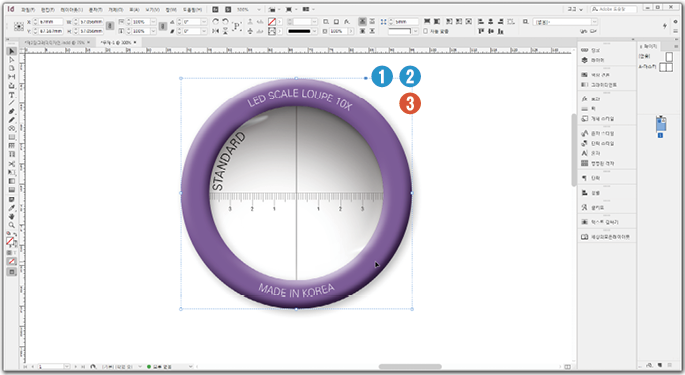Select the Pages panel tab
The height and width of the screenshot is (375, 685).
(648, 46)
